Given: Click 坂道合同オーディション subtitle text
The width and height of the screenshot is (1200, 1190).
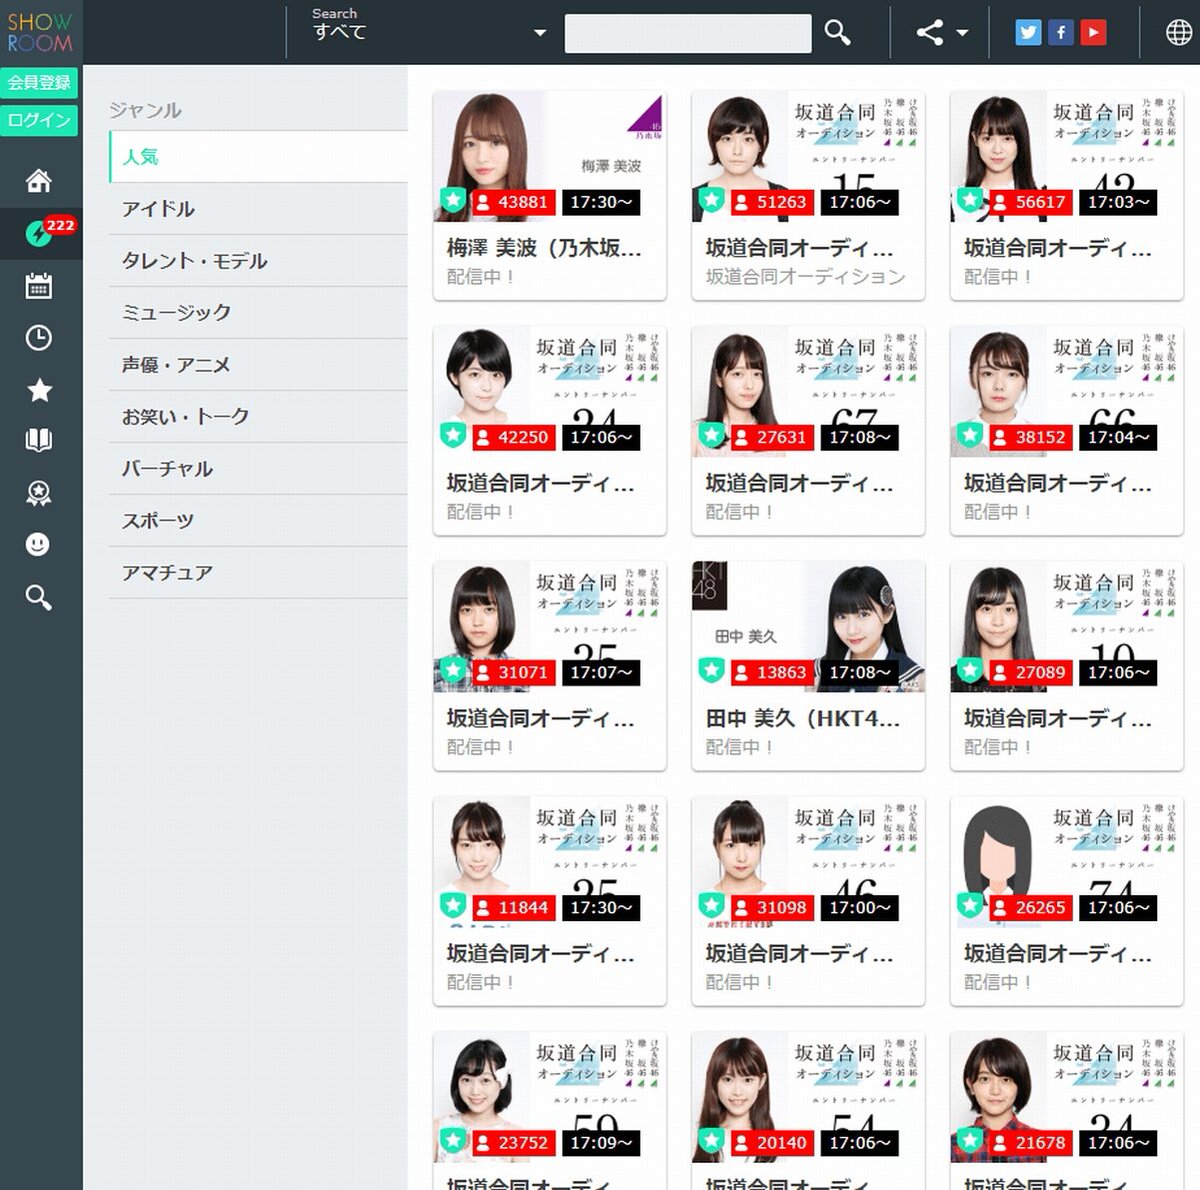Looking at the screenshot, I should tap(805, 277).
